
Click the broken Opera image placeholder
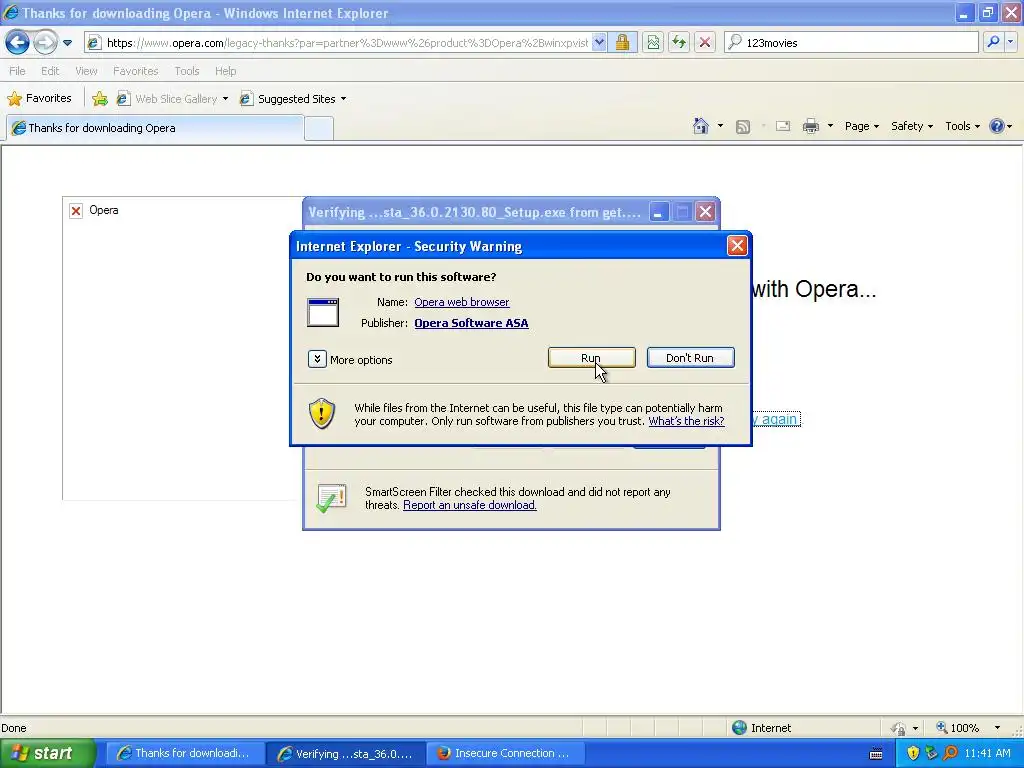click(76, 210)
